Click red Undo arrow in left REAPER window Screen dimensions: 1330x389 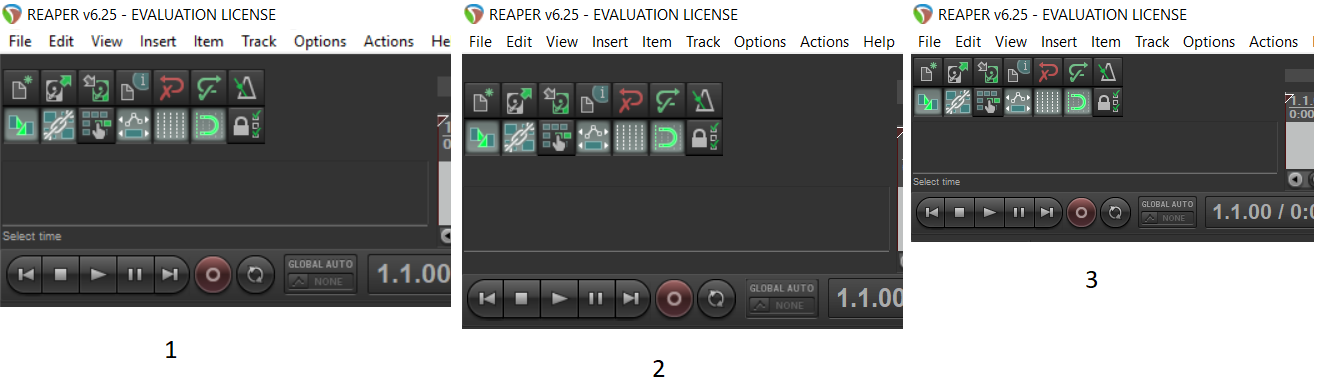171,88
